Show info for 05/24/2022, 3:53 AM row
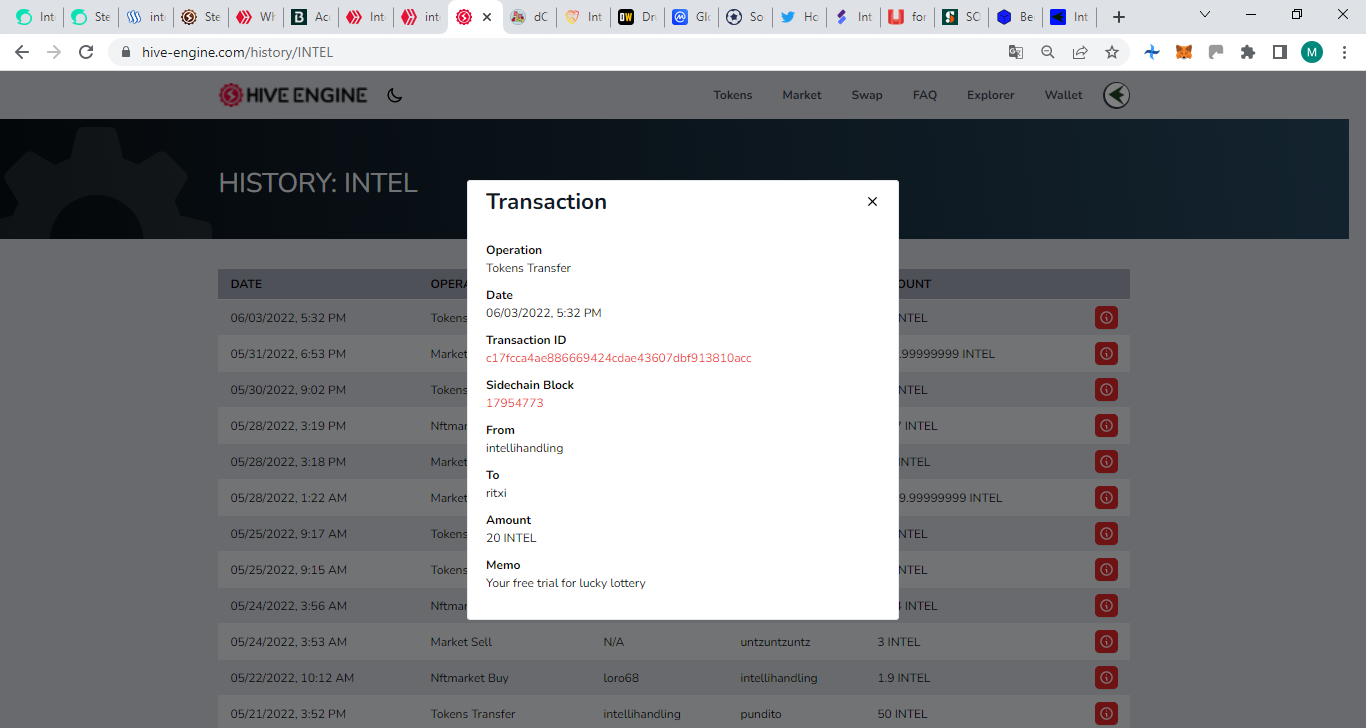1366x728 pixels. (x=1106, y=641)
